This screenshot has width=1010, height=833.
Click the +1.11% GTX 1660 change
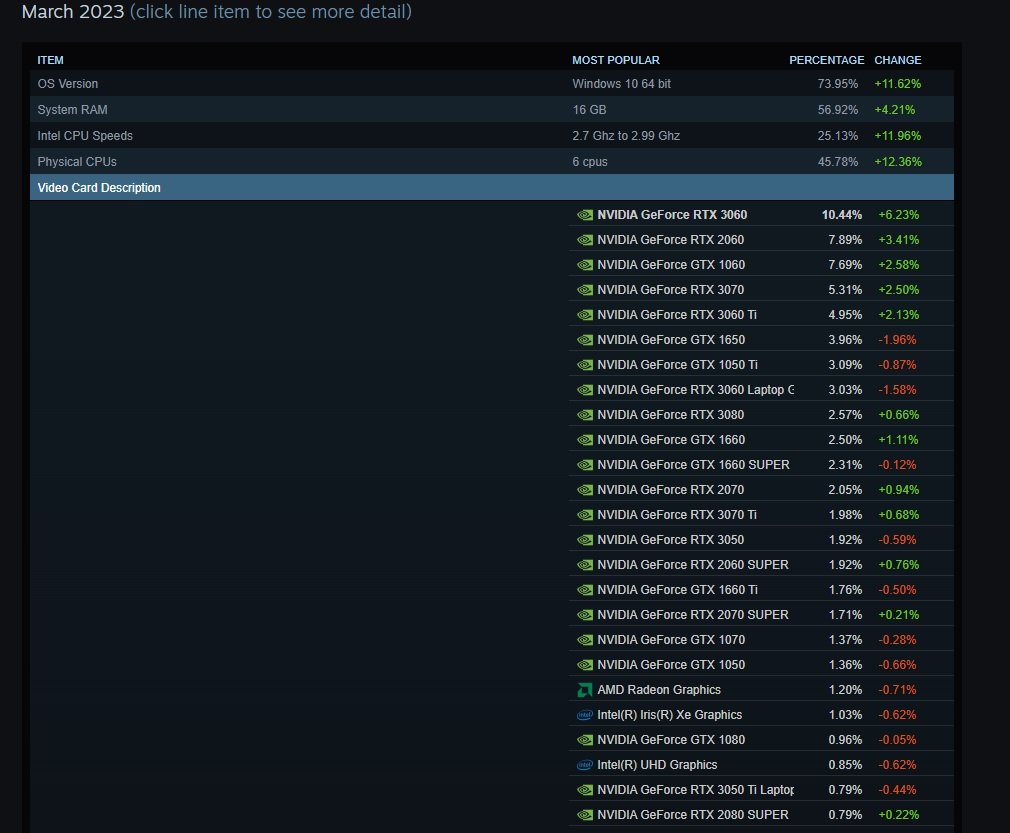tap(899, 440)
